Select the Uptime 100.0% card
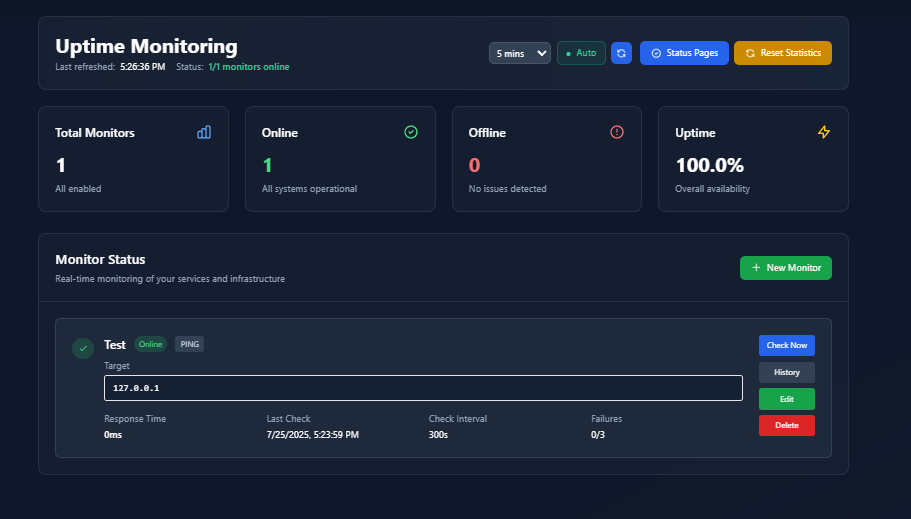 tap(753, 159)
